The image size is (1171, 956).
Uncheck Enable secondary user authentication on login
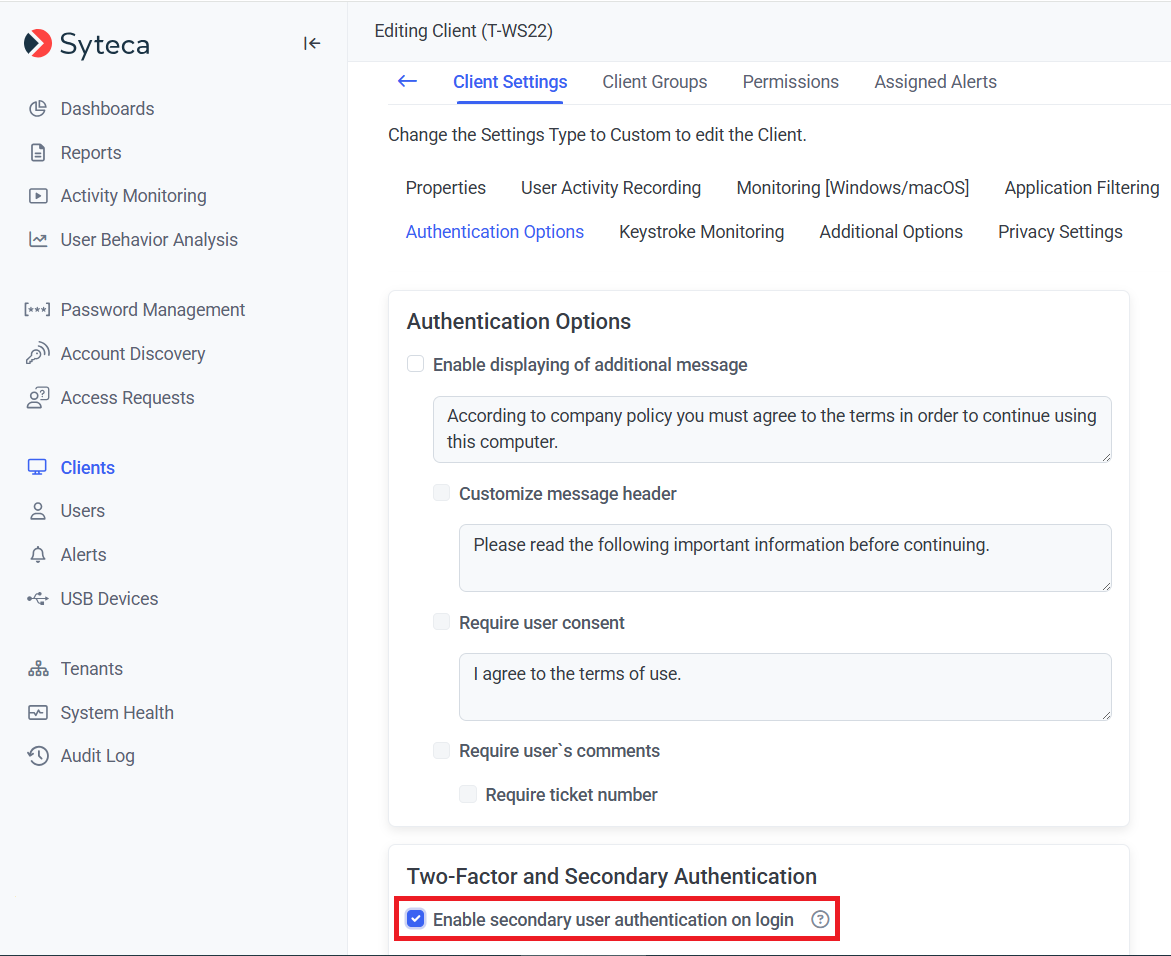pos(416,920)
